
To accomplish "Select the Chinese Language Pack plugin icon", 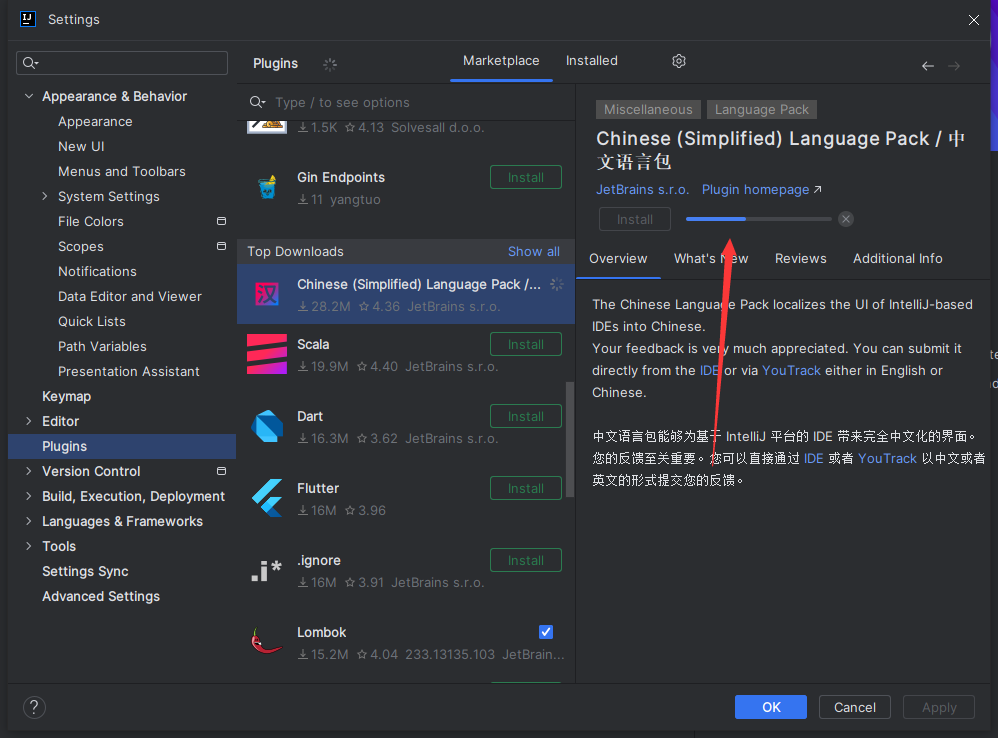I will [x=266, y=294].
